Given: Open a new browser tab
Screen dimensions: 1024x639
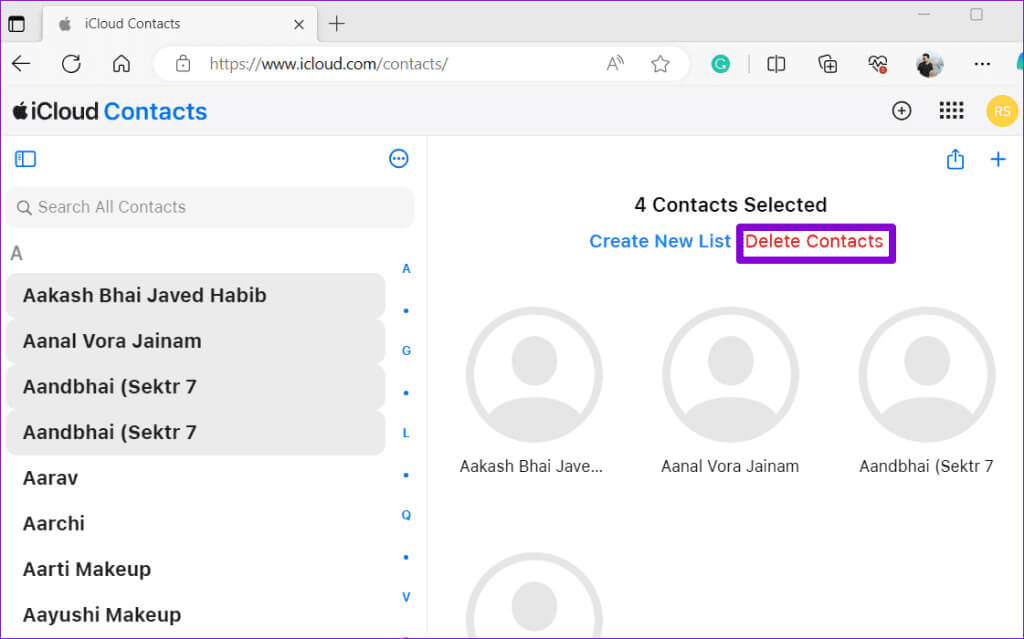Looking at the screenshot, I should pyautogui.click(x=336, y=24).
